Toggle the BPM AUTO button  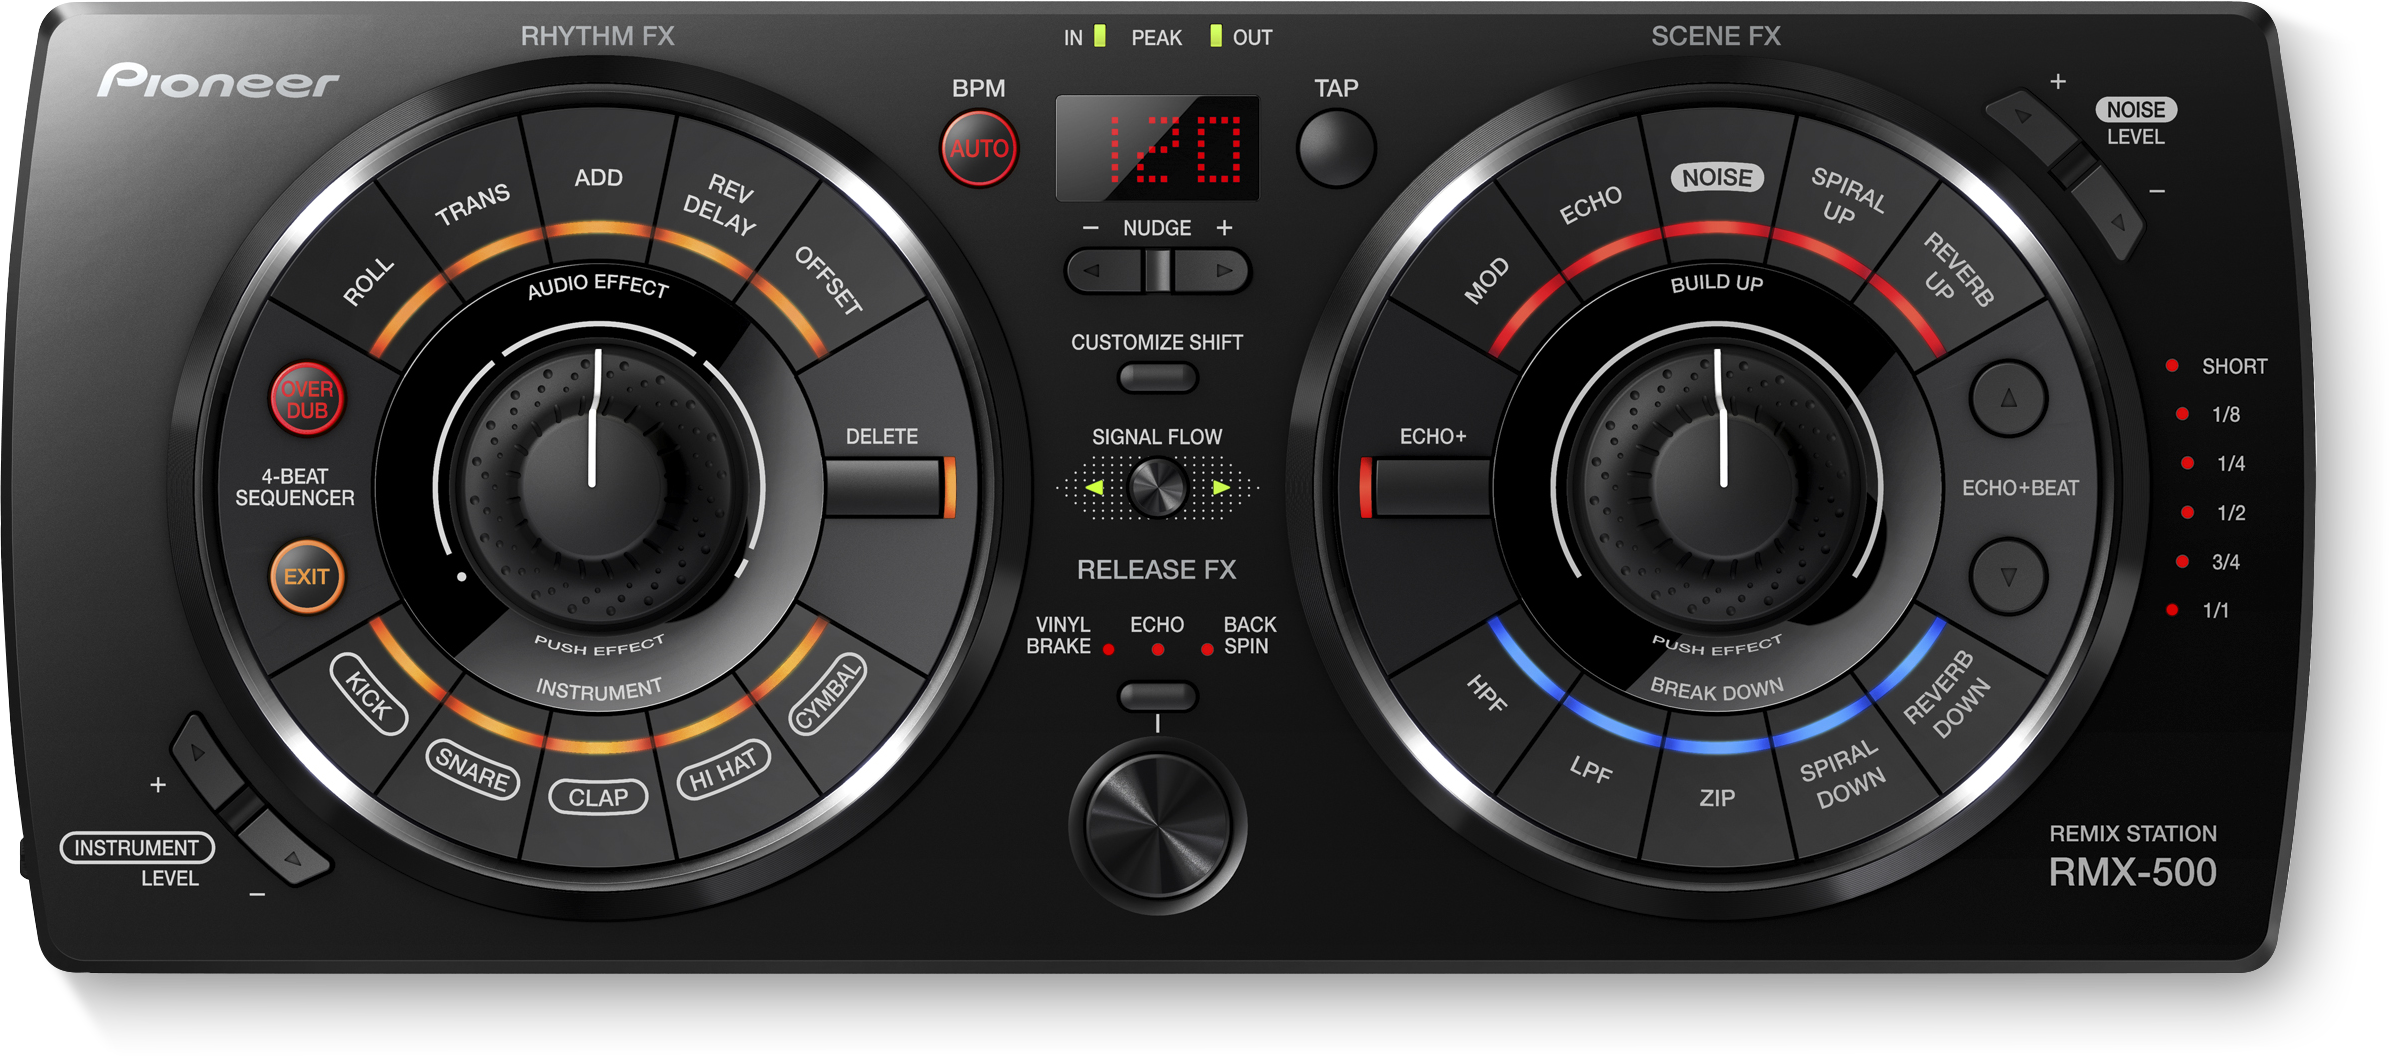(x=979, y=148)
